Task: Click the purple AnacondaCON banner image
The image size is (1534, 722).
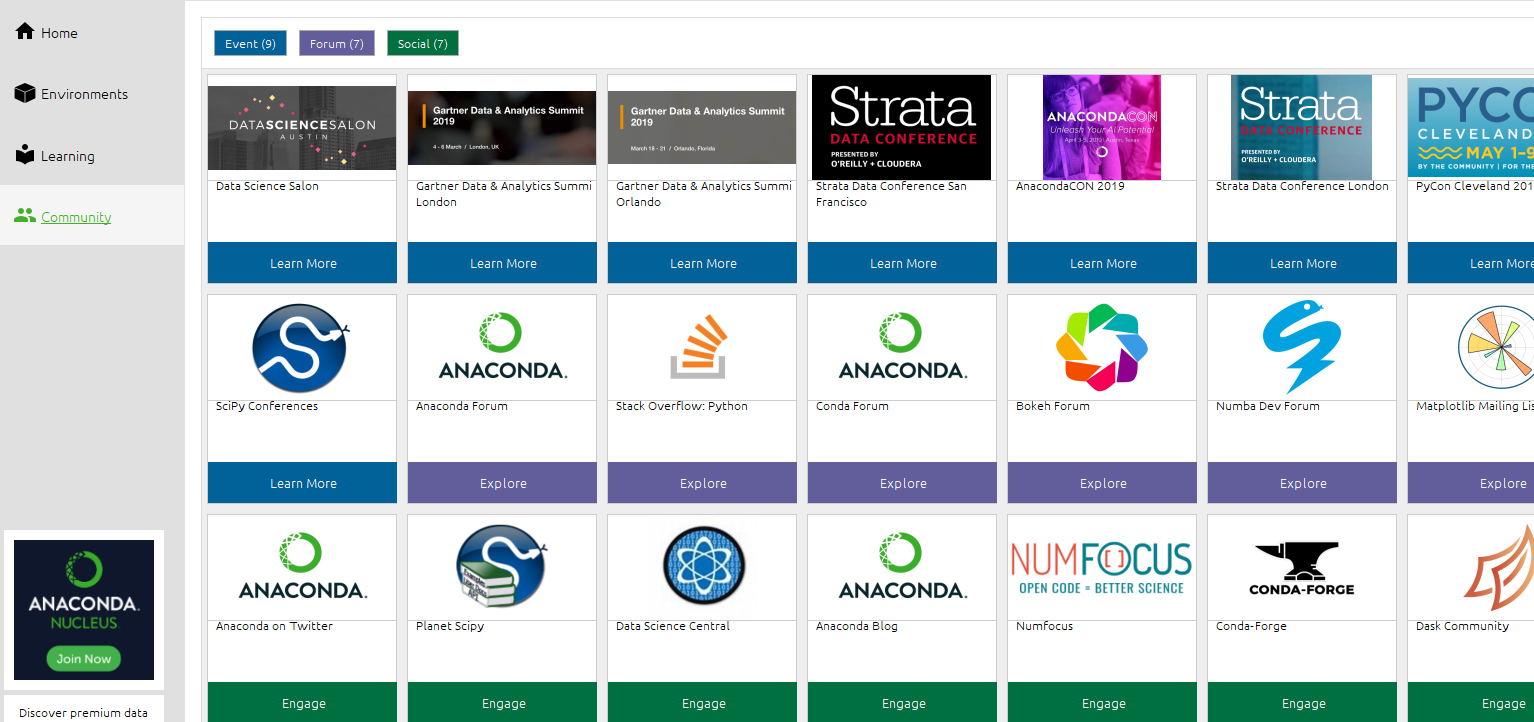Action: pyautogui.click(x=1102, y=128)
